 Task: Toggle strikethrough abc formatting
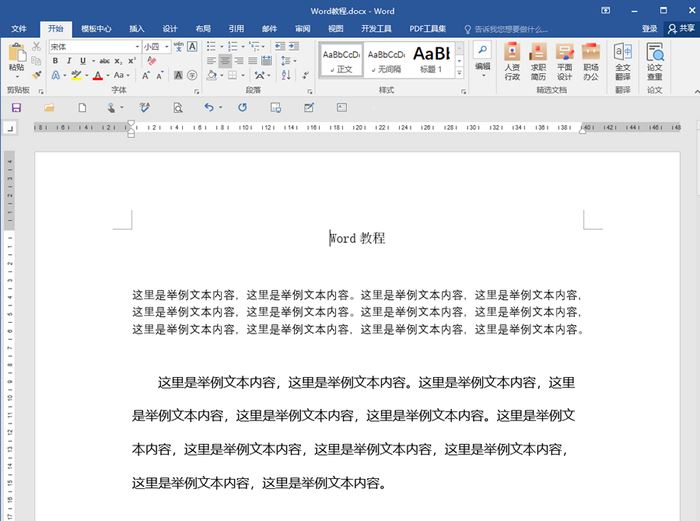pos(104,61)
